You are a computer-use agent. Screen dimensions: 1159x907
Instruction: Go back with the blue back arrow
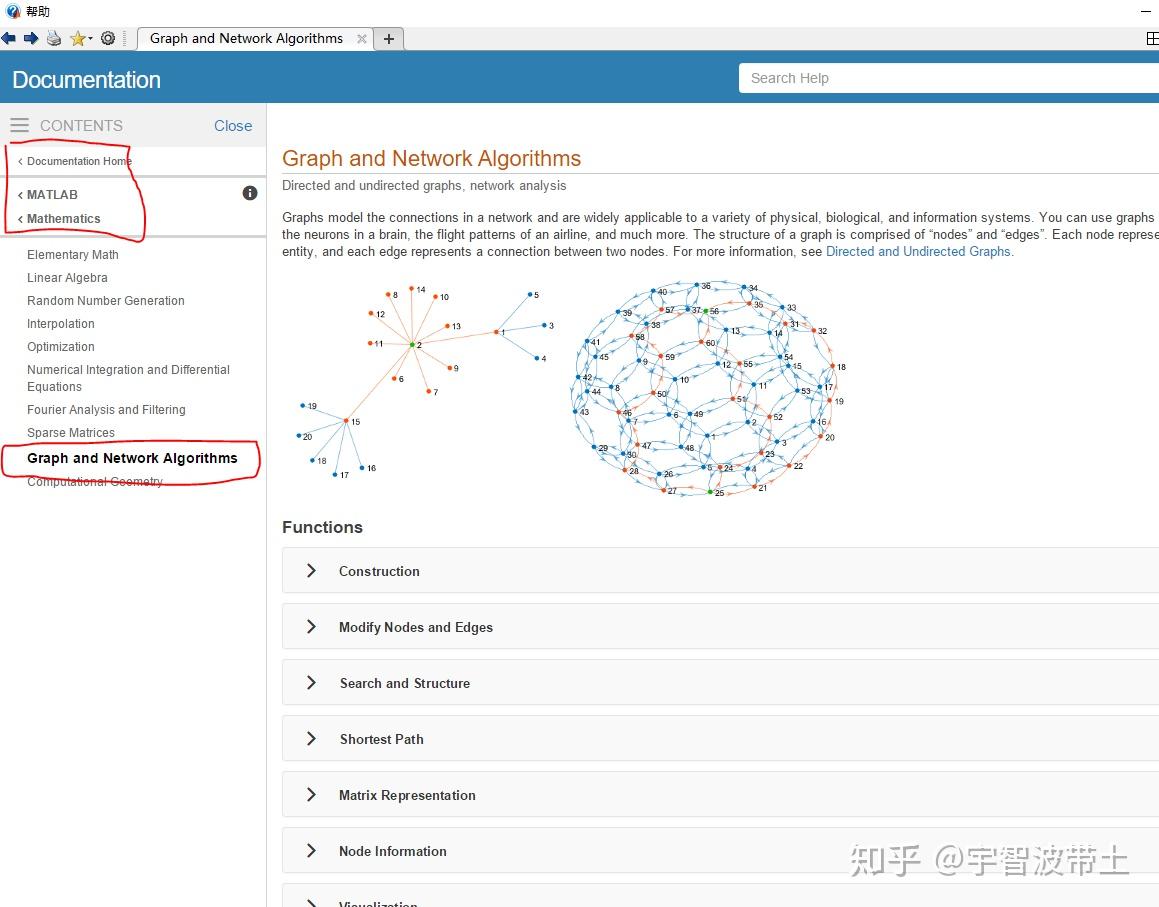[x=9, y=38]
